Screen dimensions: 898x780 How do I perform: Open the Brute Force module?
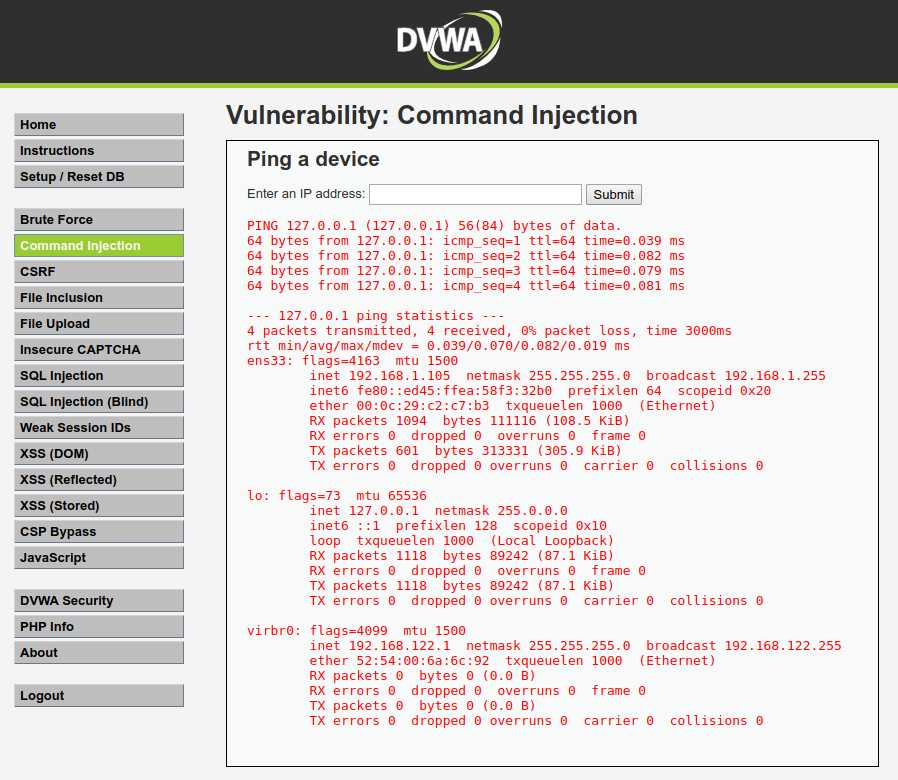point(99,219)
